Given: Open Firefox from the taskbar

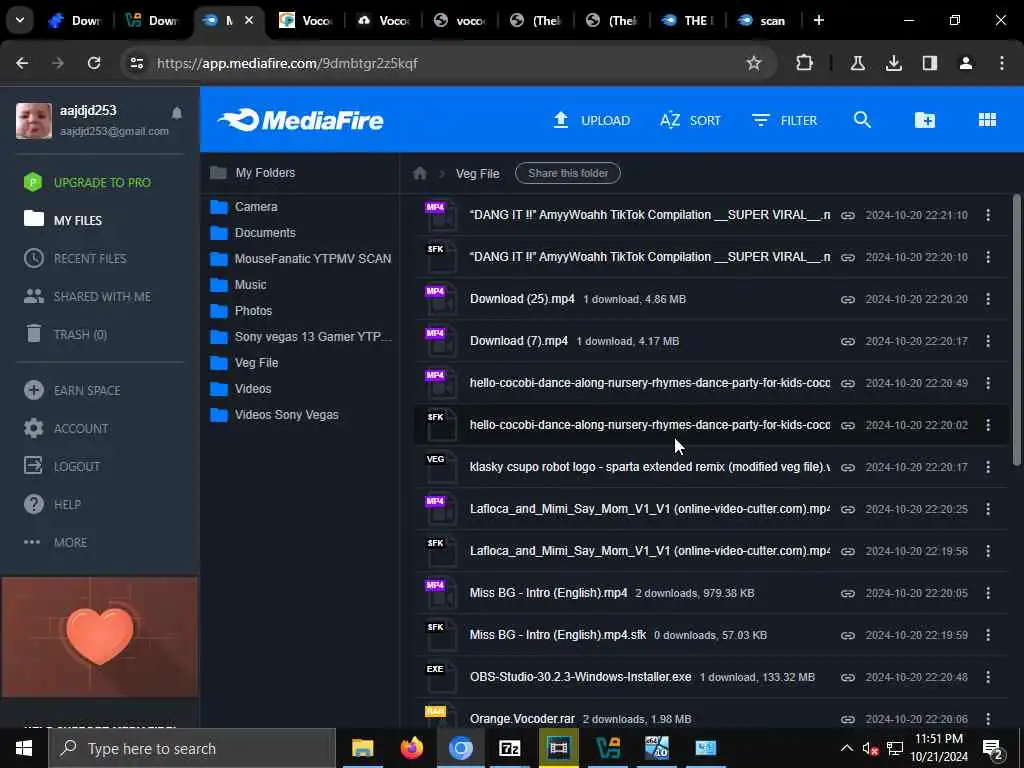Looking at the screenshot, I should [411, 748].
